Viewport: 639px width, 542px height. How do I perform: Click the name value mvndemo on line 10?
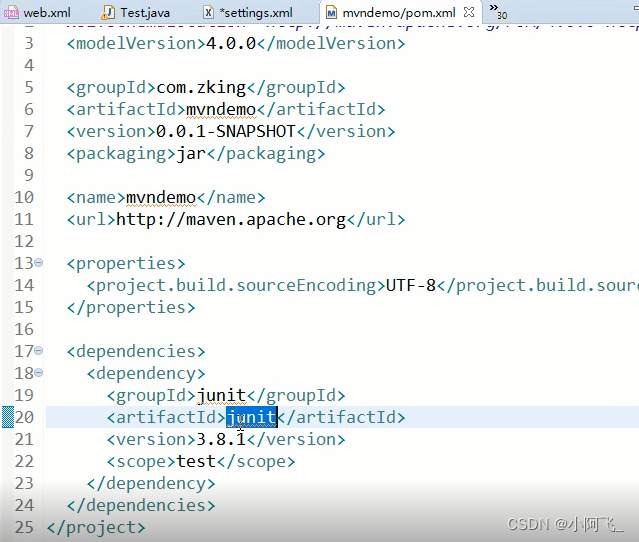click(x=161, y=198)
